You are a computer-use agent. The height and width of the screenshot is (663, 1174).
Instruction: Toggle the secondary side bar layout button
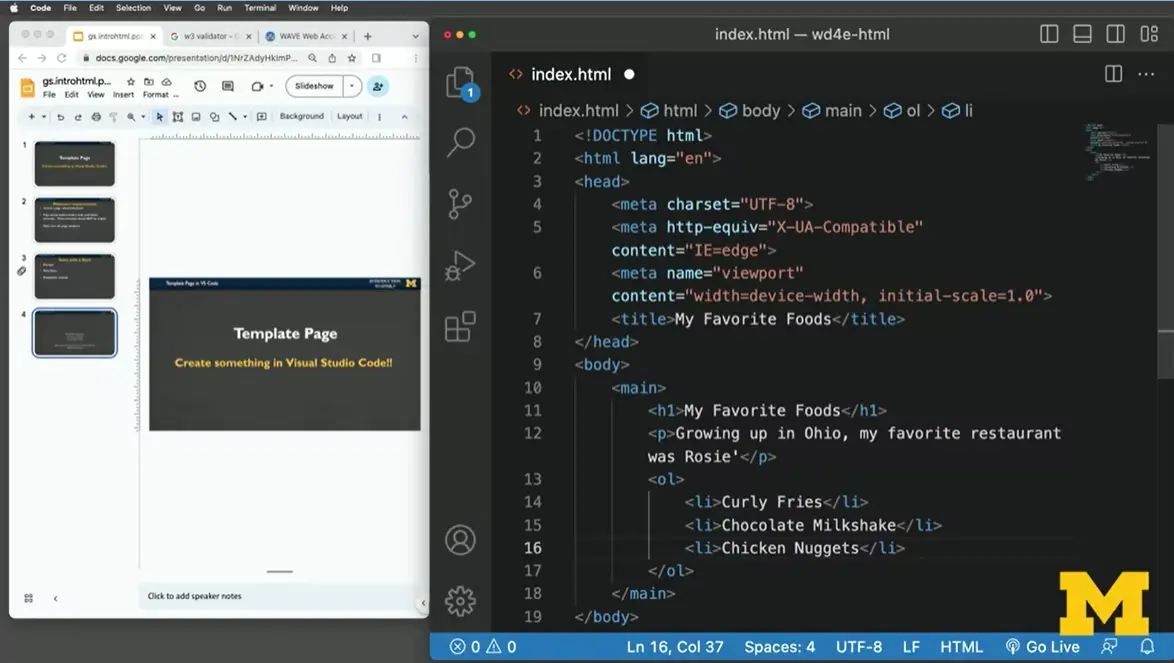pos(1115,34)
